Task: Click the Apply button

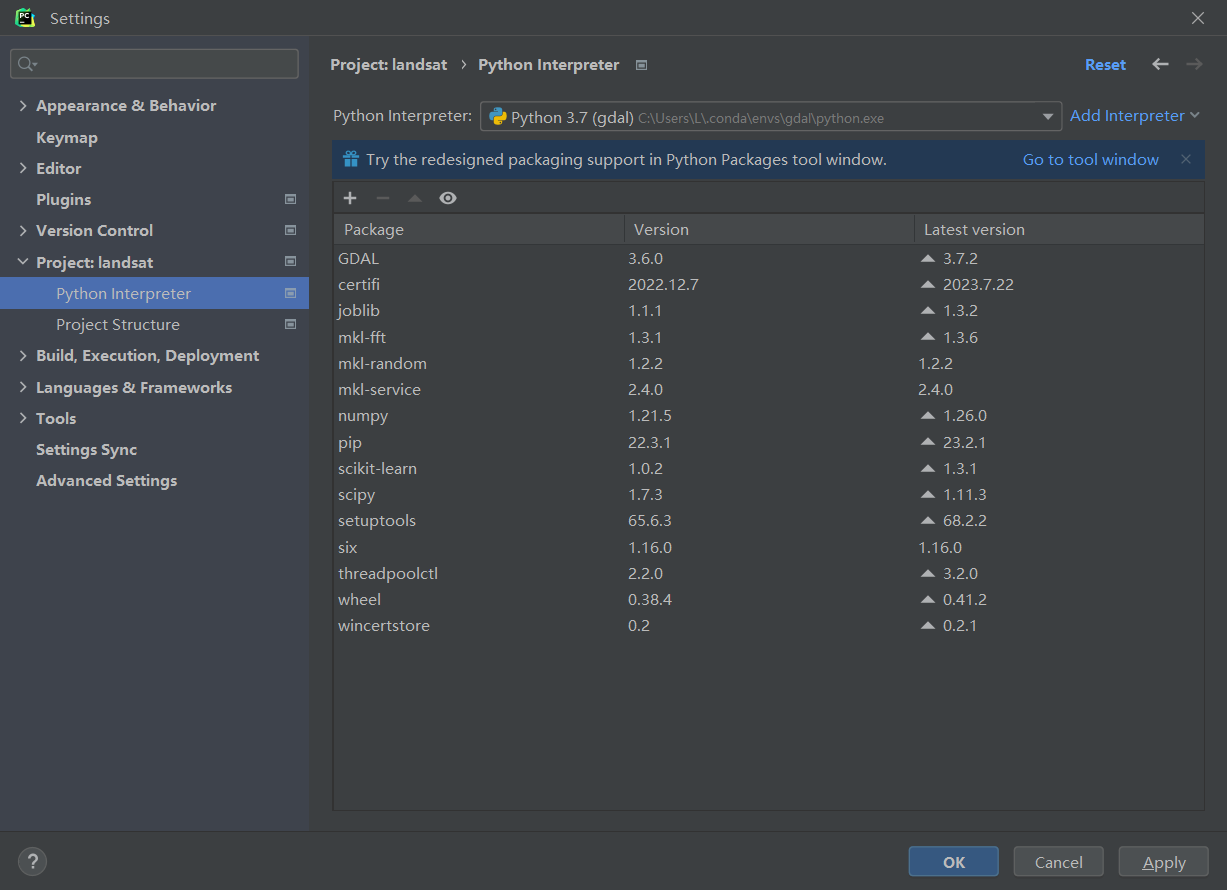Action: coord(1164,862)
